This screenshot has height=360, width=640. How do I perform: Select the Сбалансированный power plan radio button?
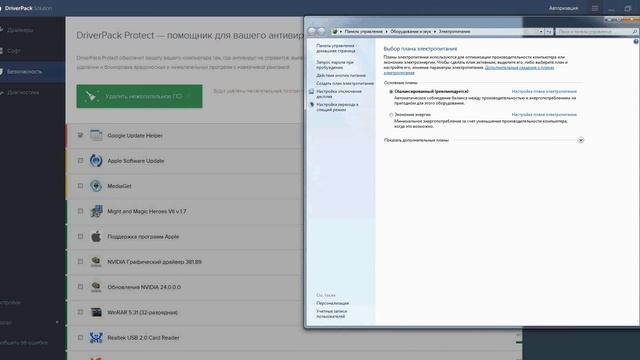391,92
